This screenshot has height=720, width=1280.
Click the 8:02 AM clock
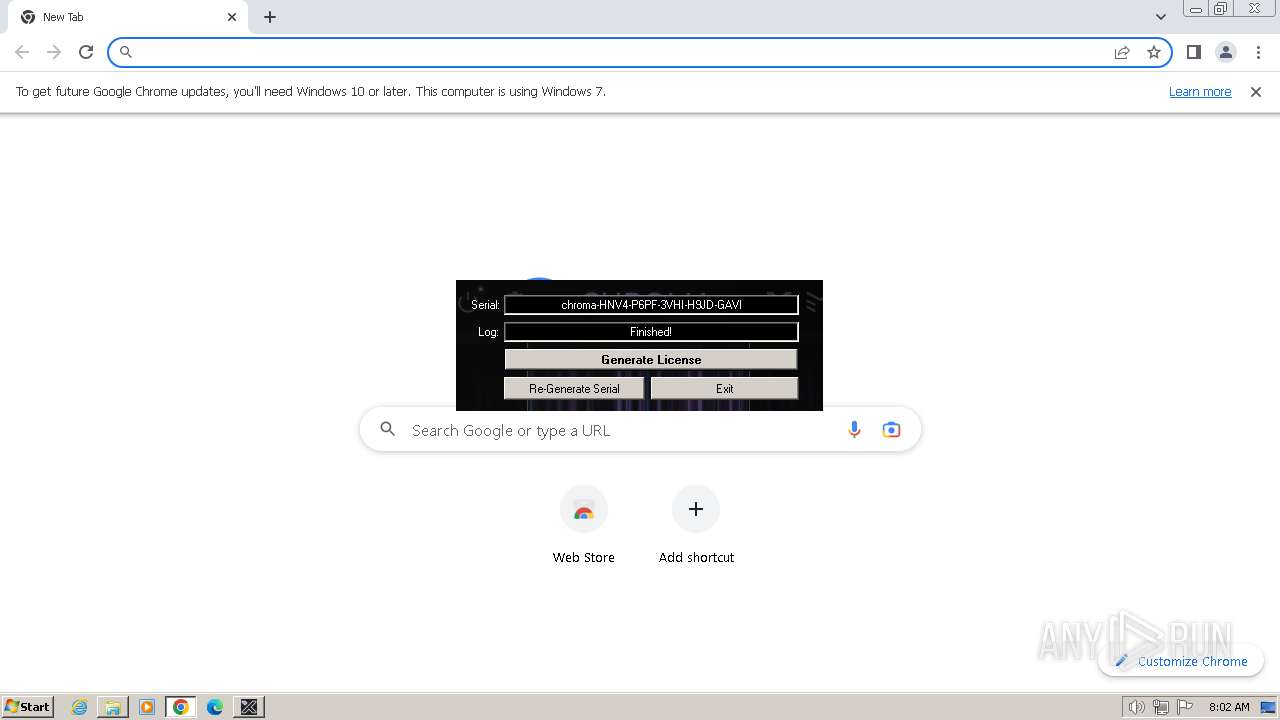pyautogui.click(x=1229, y=707)
